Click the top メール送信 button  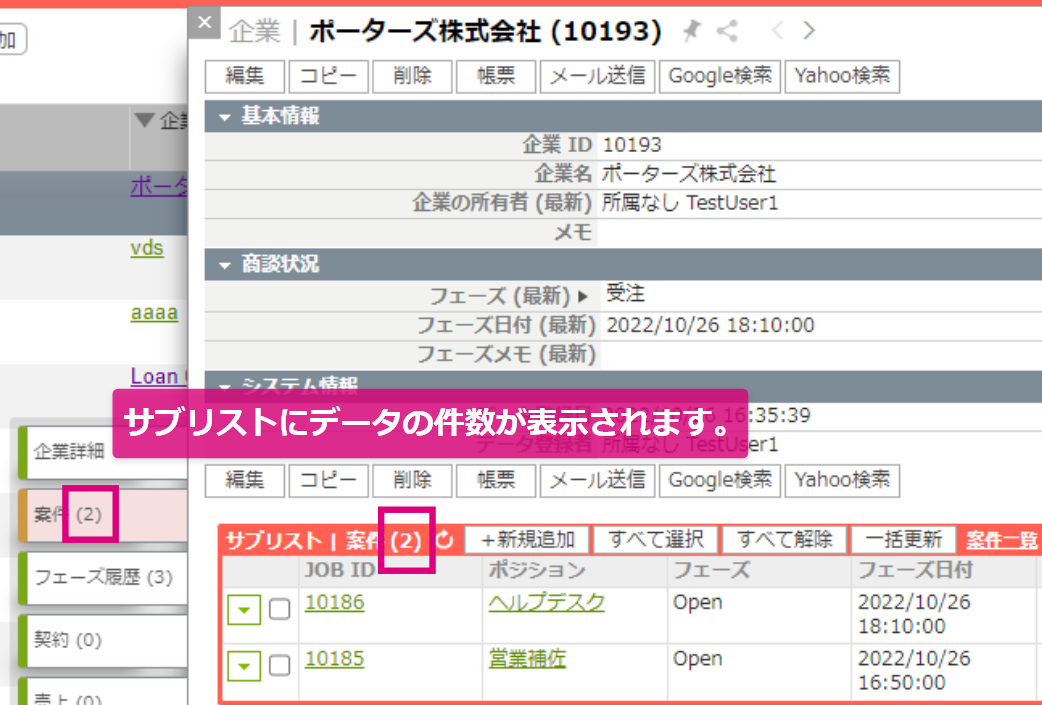[597, 76]
